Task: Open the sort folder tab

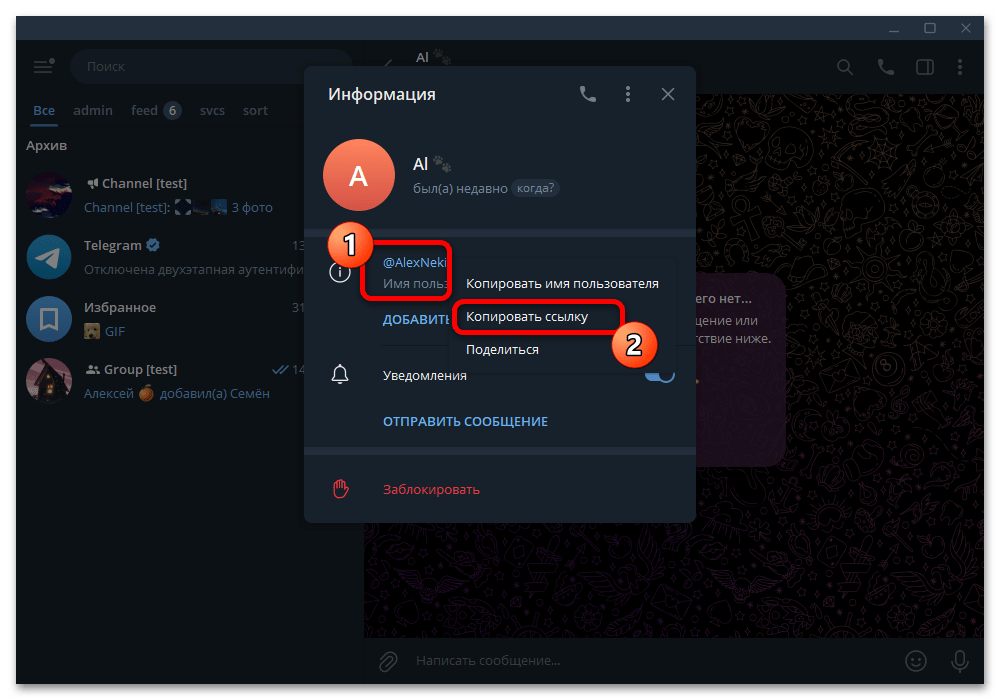Action: point(255,111)
